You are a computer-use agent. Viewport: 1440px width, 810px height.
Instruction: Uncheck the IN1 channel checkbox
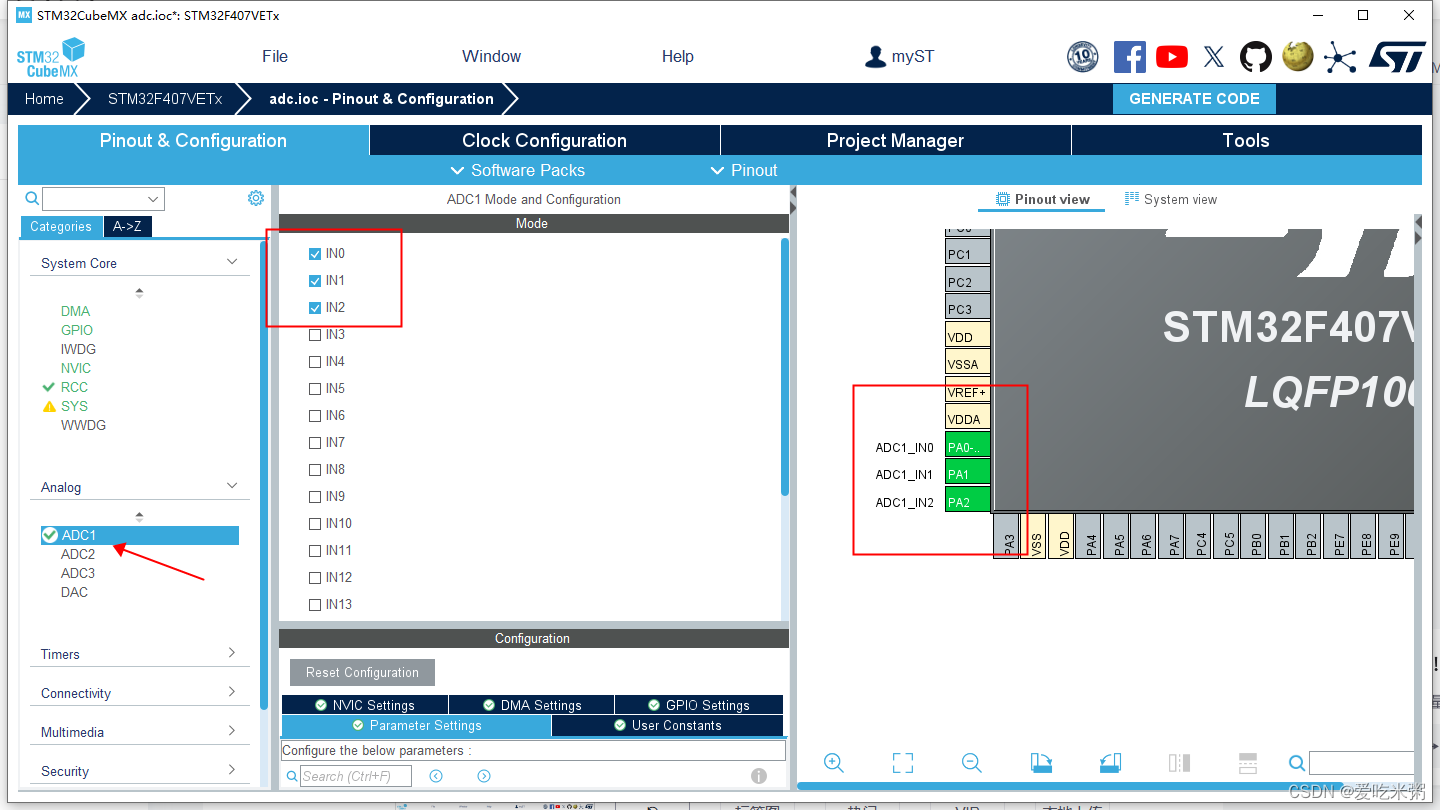tap(316, 281)
